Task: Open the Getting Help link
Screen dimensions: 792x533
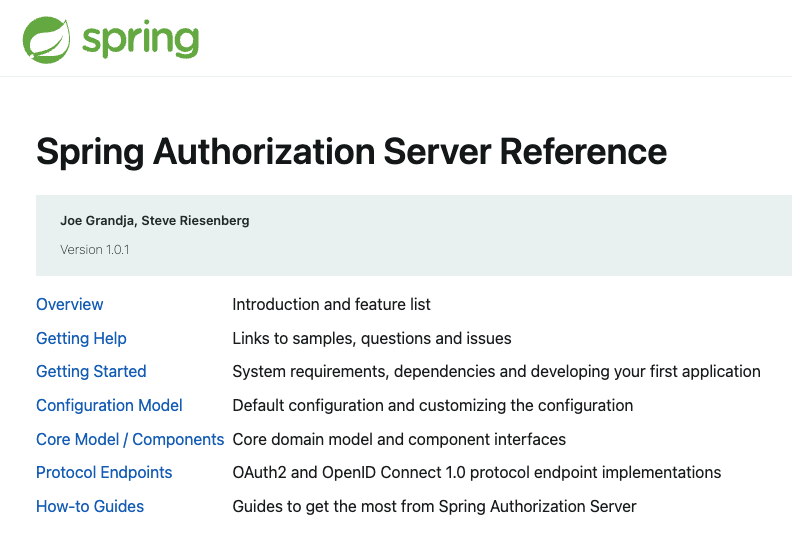Action: (x=81, y=338)
